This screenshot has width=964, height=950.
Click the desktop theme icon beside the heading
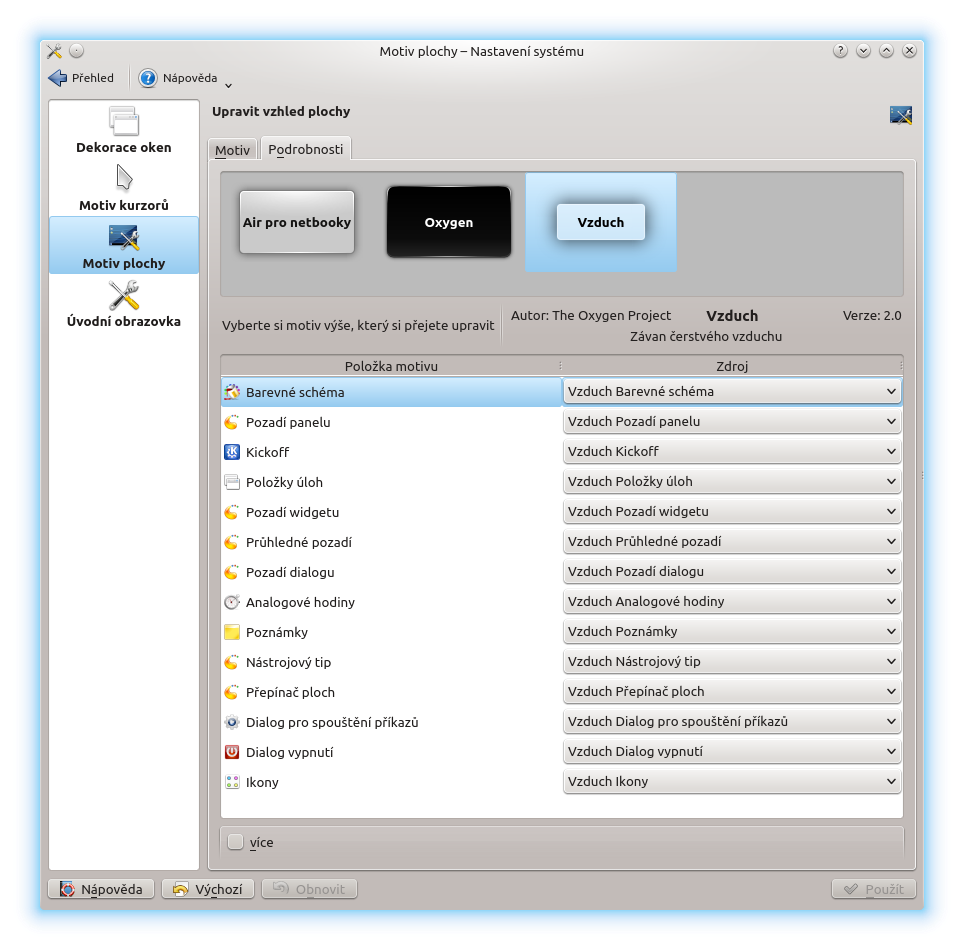tap(901, 115)
